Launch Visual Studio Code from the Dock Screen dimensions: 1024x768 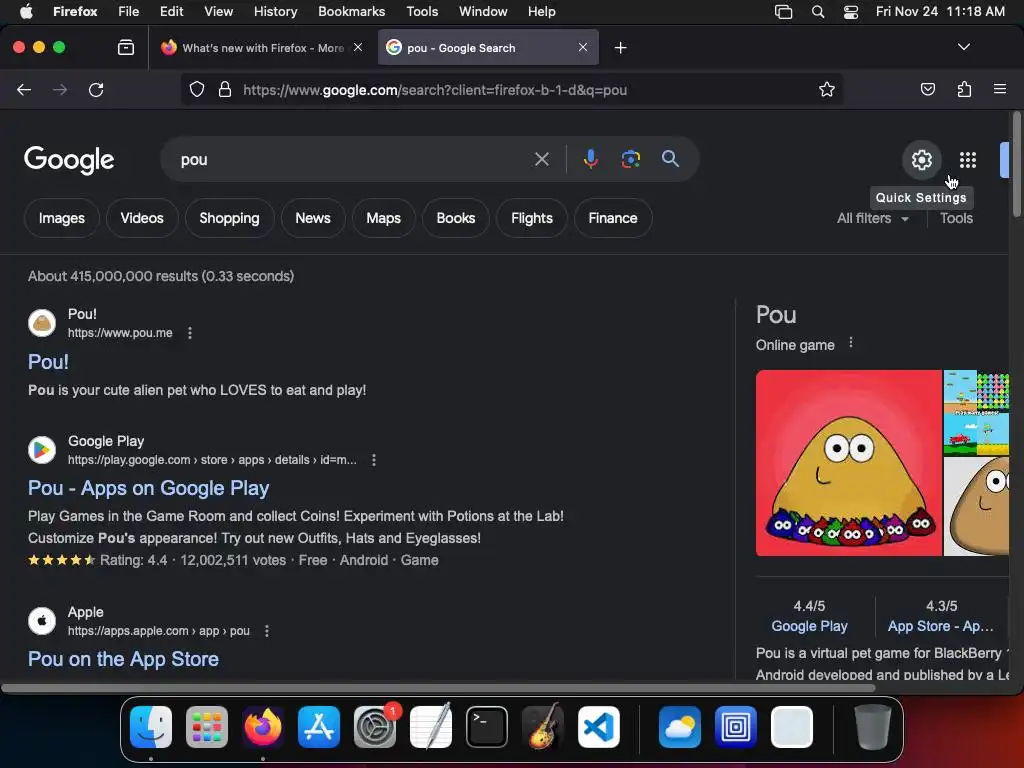pyautogui.click(x=598, y=727)
